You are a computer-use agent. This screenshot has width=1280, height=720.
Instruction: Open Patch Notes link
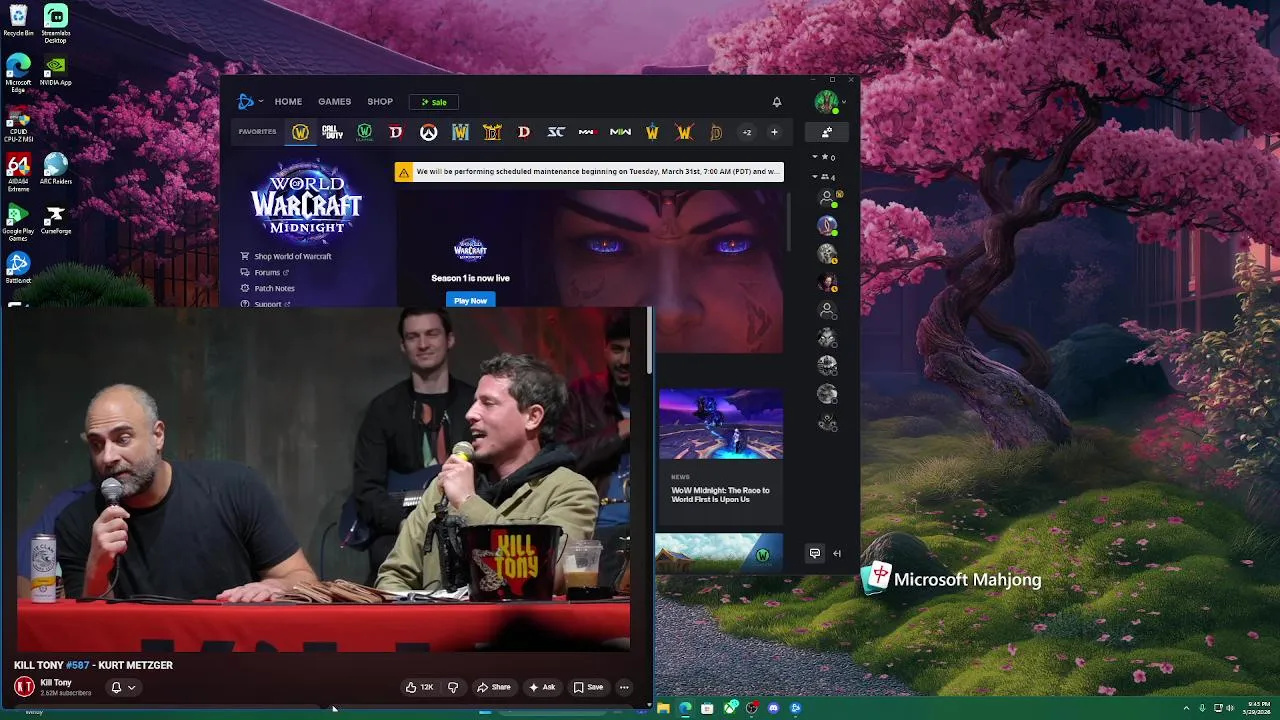click(267, 288)
